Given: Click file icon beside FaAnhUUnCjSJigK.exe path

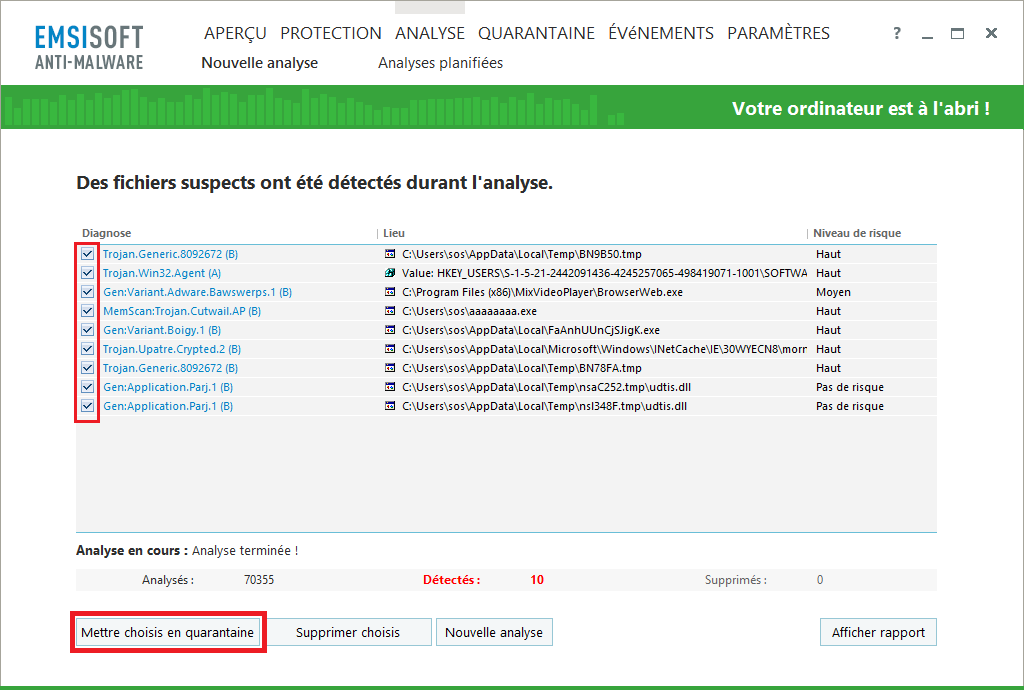Looking at the screenshot, I should click(391, 330).
